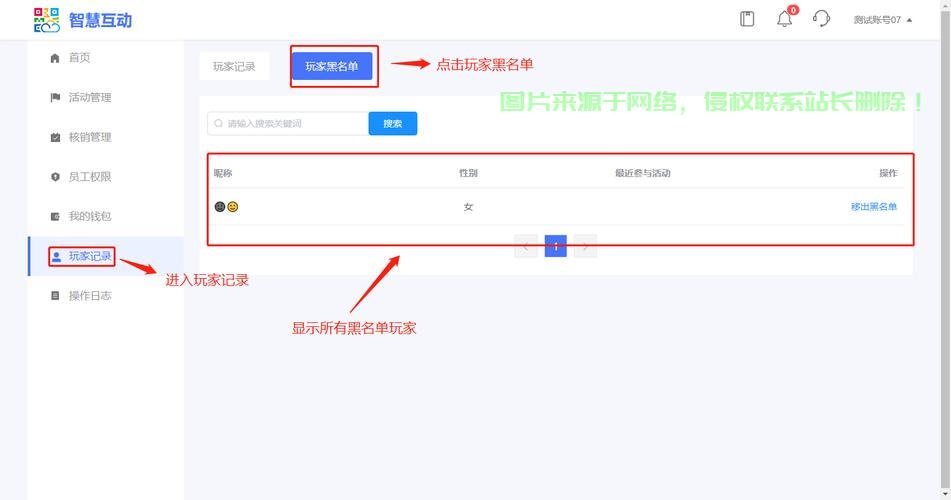
Task: Switch to the 玩家记录 tab
Action: click(234, 67)
